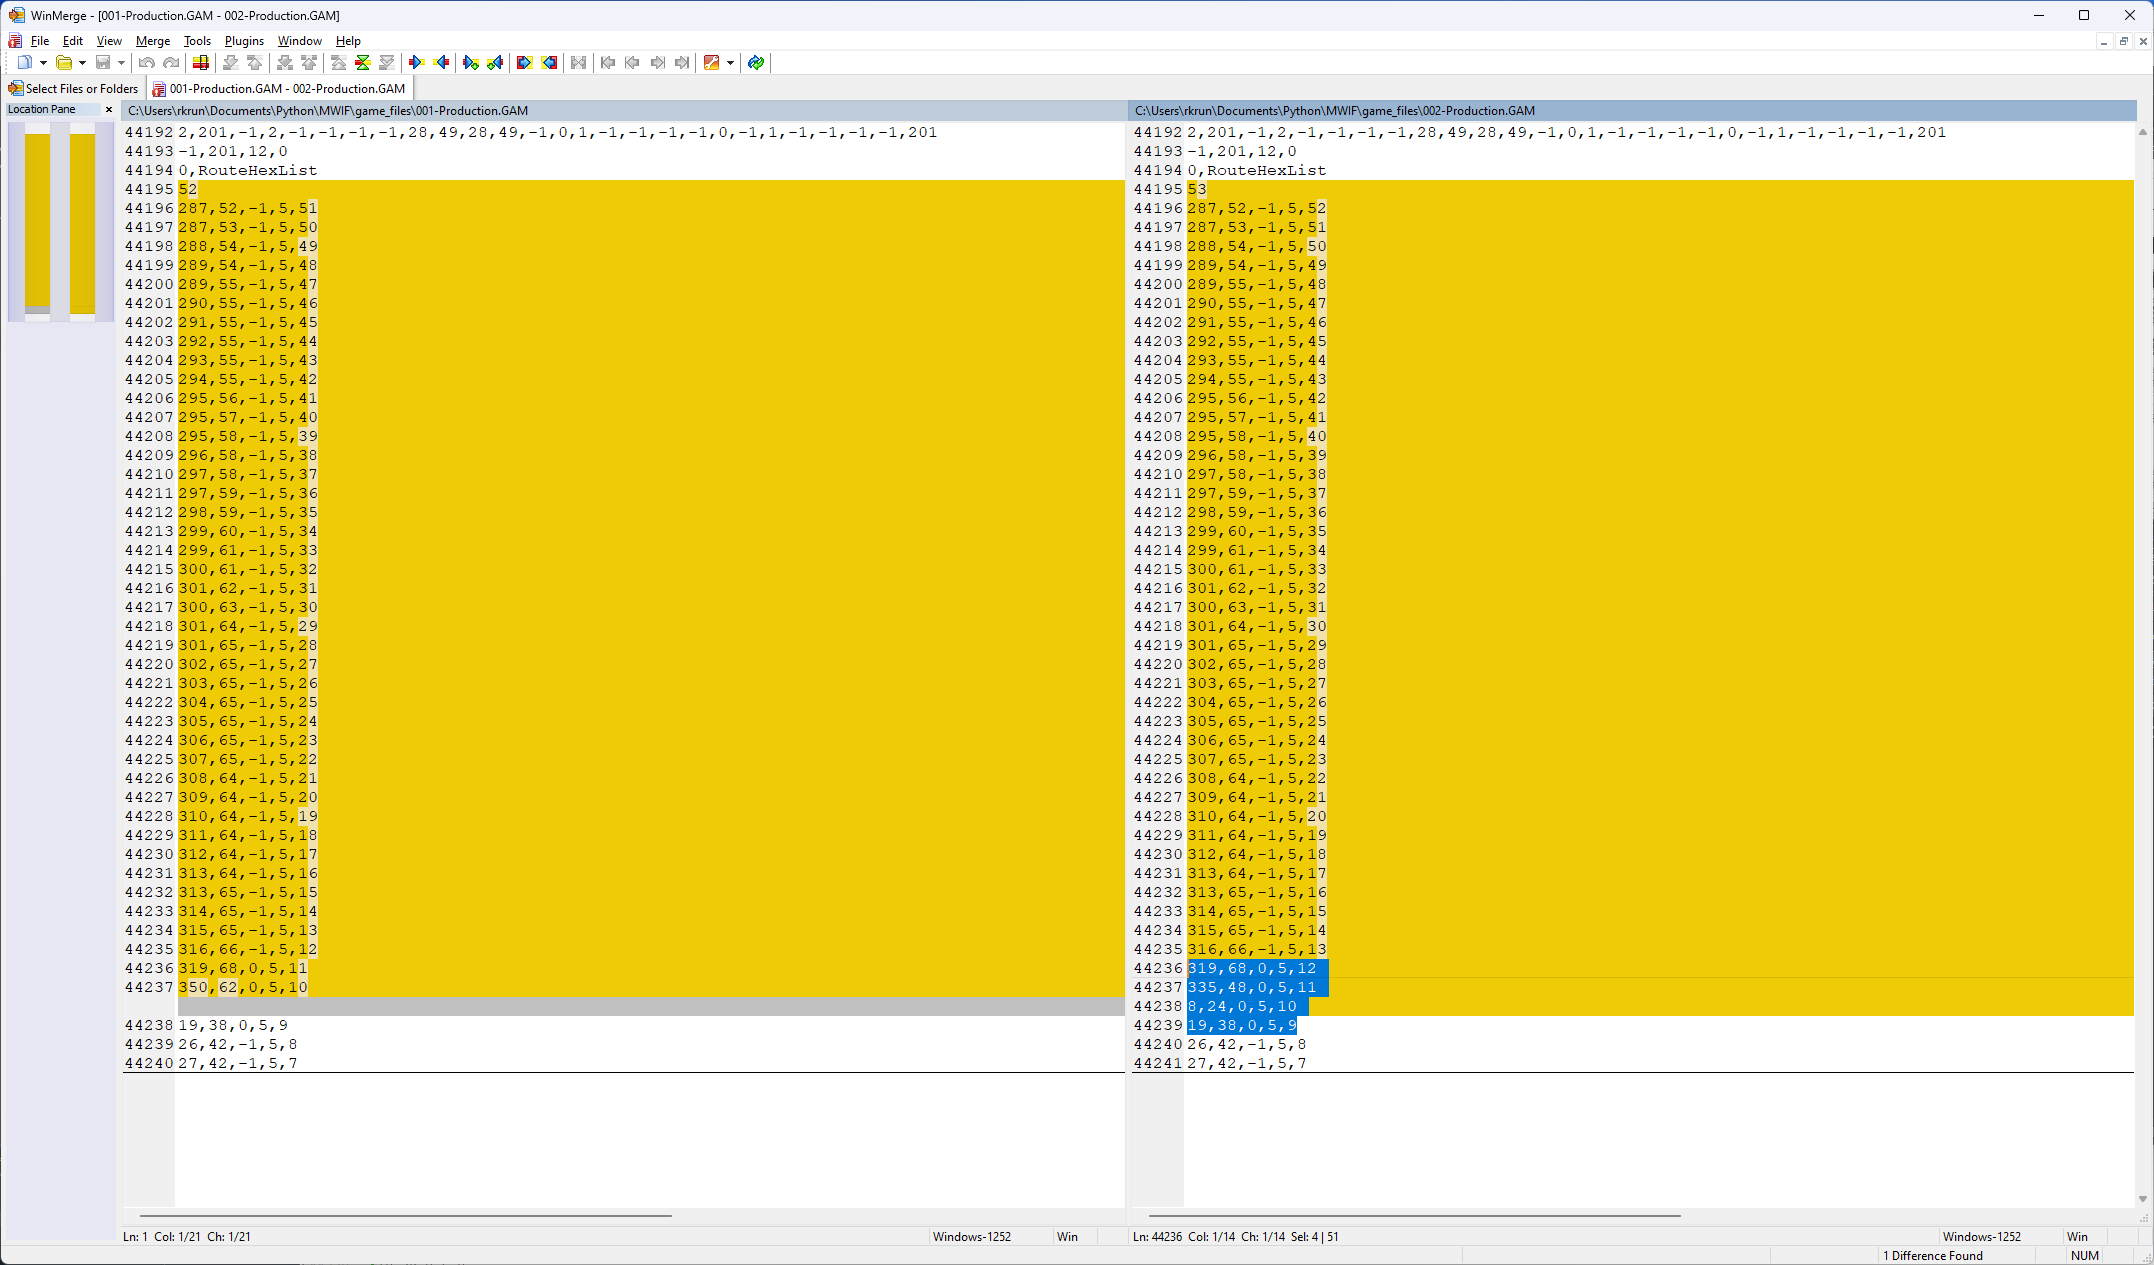Image resolution: width=2154 pixels, height=1265 pixels.
Task: Click the Auto Merge icon
Action: click(x=578, y=63)
